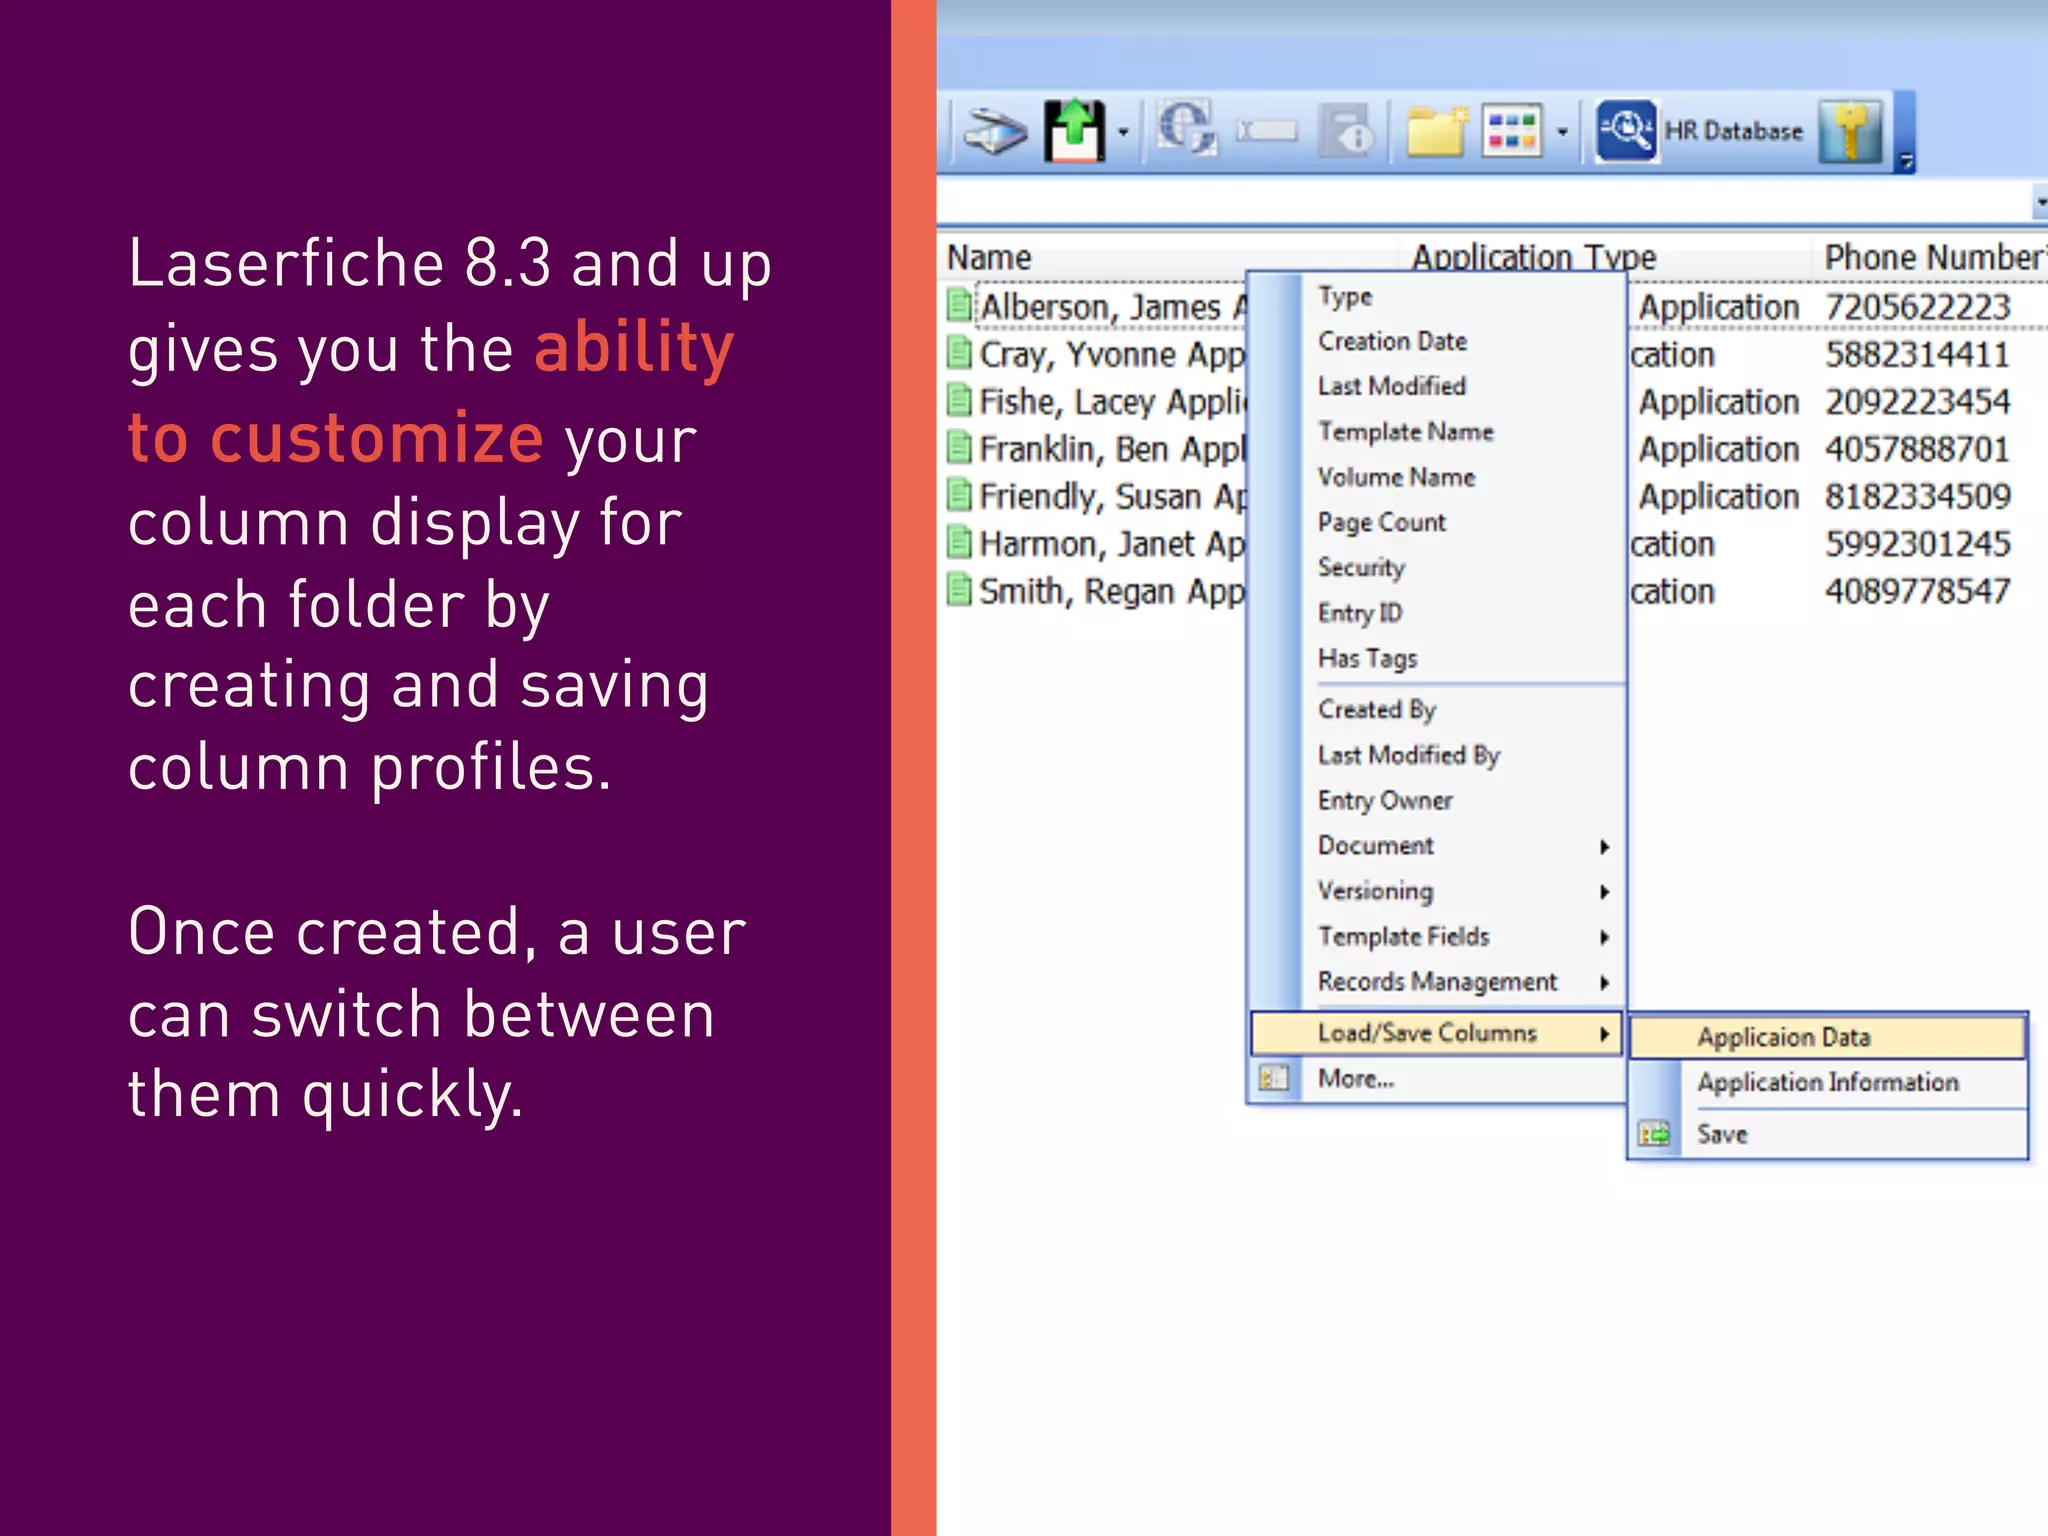Expand the toolbar options overflow arrow

click(1906, 160)
